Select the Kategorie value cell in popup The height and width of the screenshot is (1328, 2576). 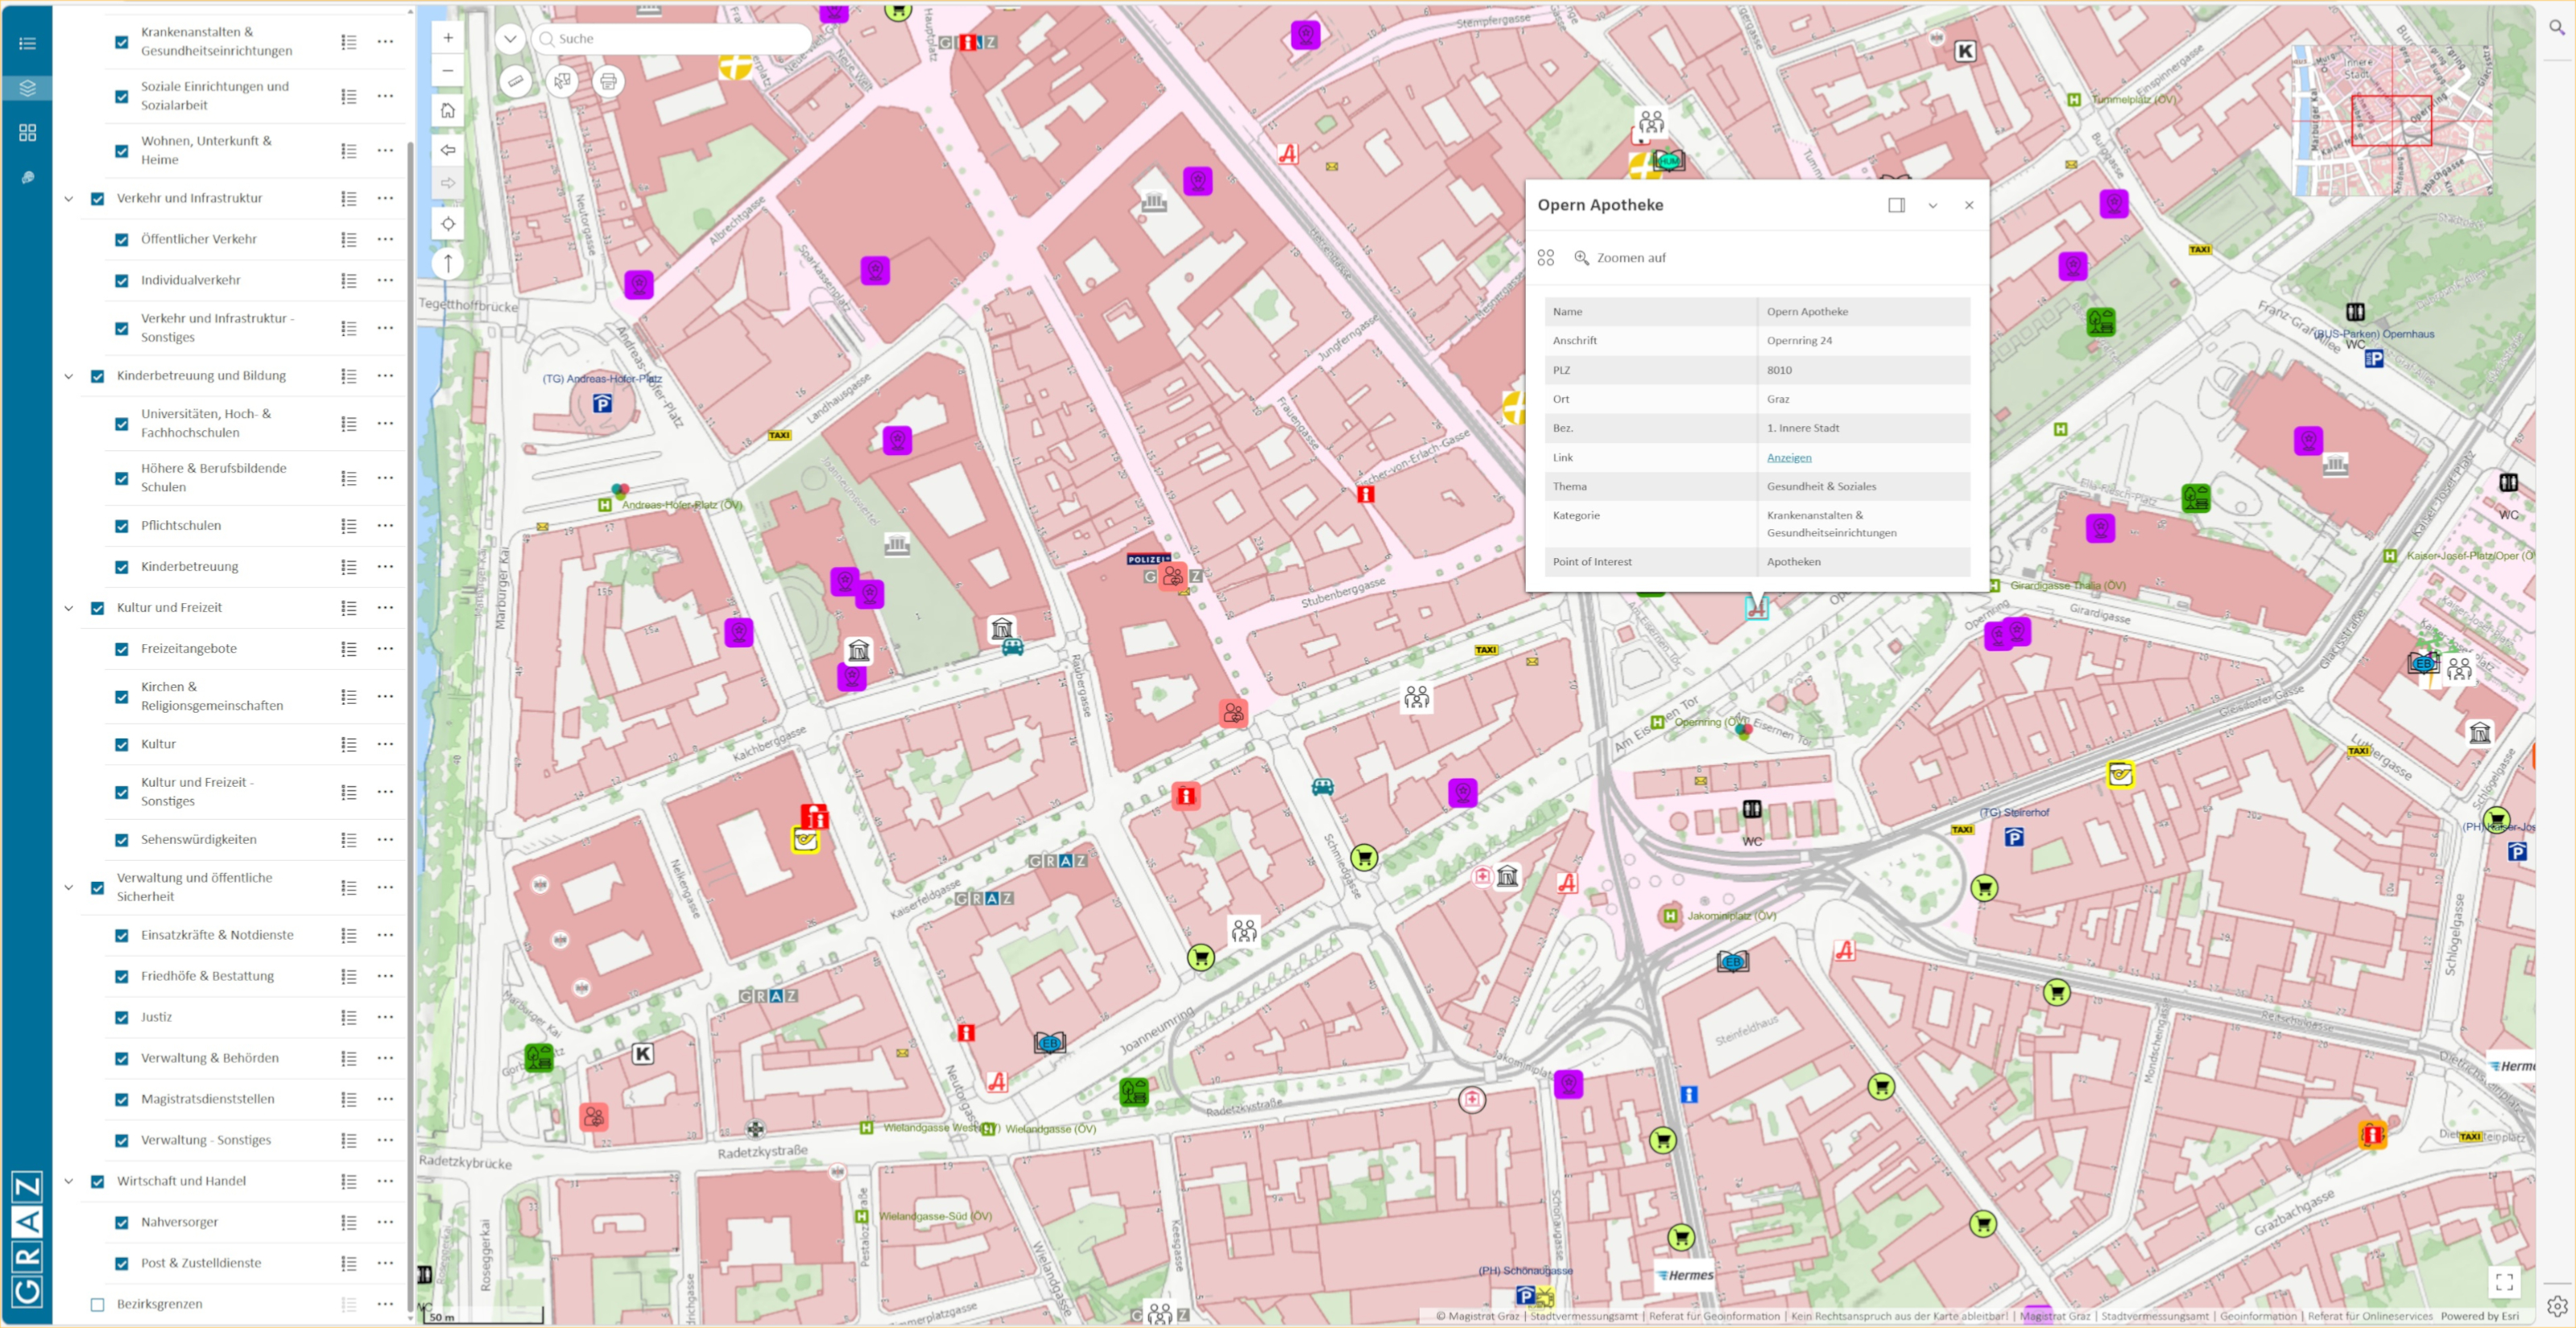(x=1863, y=524)
